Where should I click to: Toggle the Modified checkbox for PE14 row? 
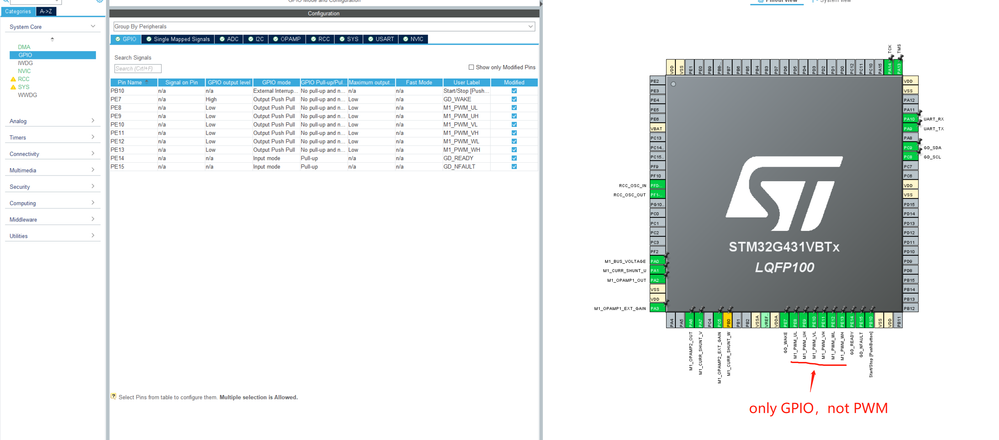coord(514,158)
